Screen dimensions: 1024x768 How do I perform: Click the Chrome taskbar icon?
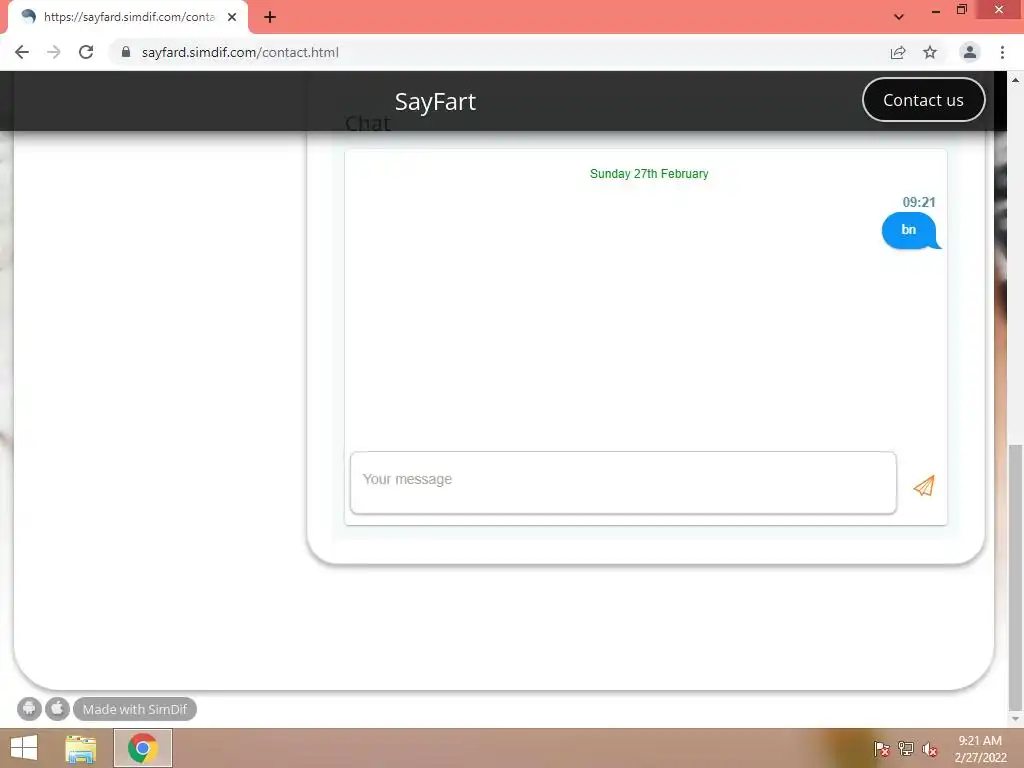tap(142, 748)
